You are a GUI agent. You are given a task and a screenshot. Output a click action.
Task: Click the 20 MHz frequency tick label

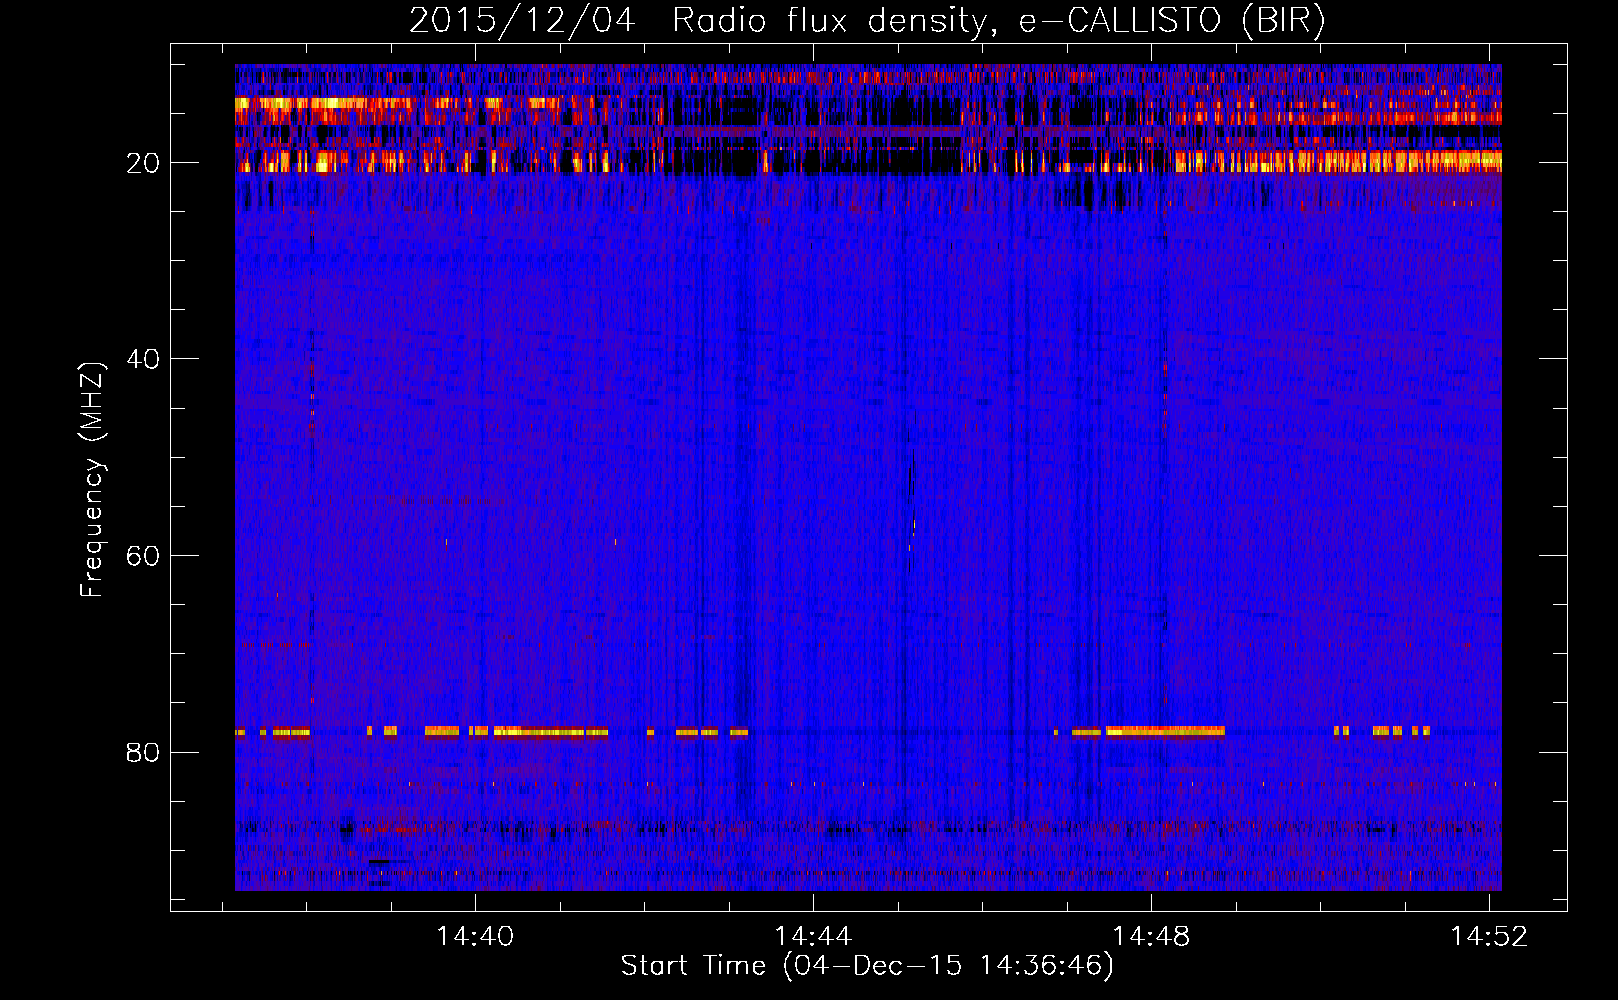pos(143,163)
